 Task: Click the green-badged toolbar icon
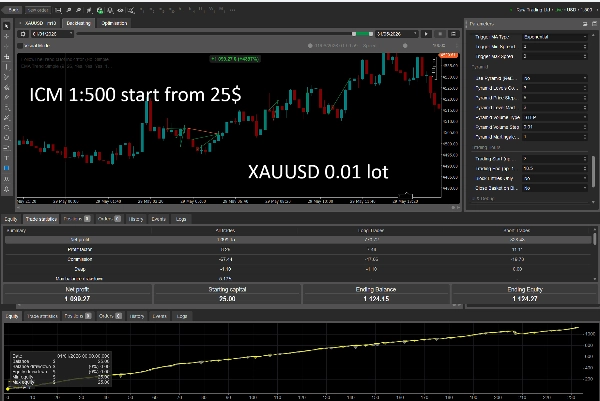[100, 10]
